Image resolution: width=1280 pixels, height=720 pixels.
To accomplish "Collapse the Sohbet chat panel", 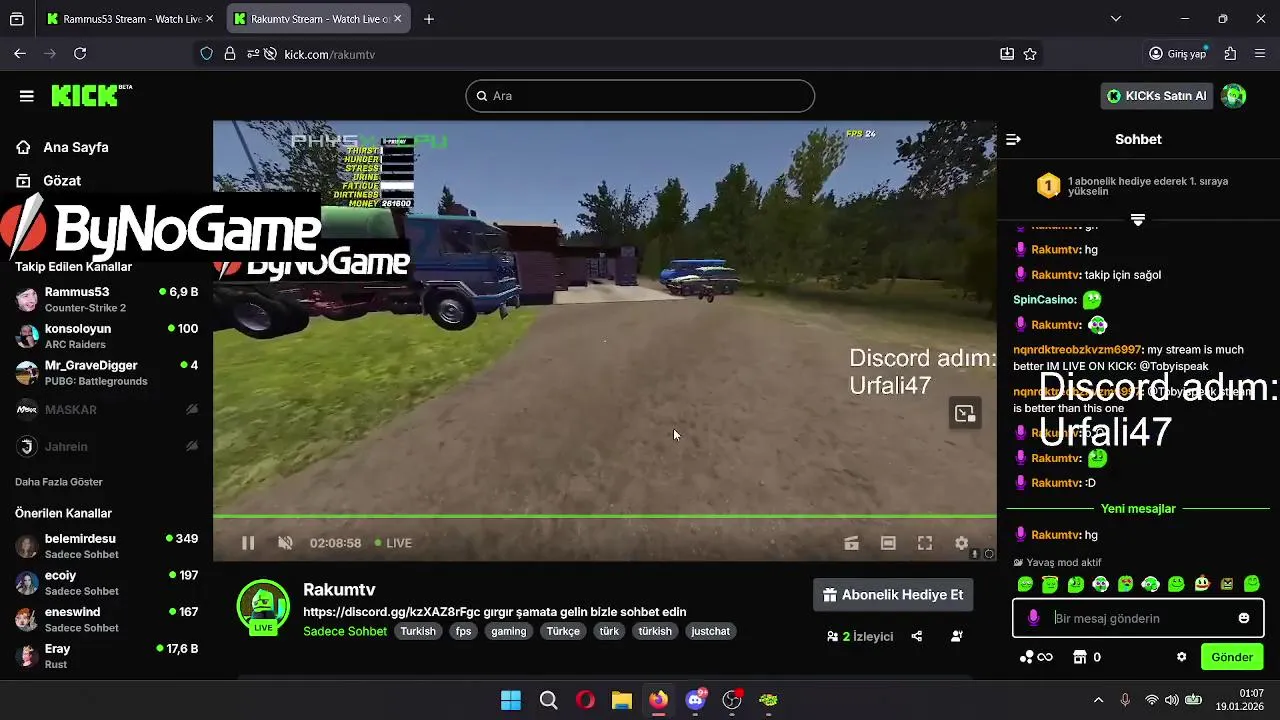I will point(1013,139).
